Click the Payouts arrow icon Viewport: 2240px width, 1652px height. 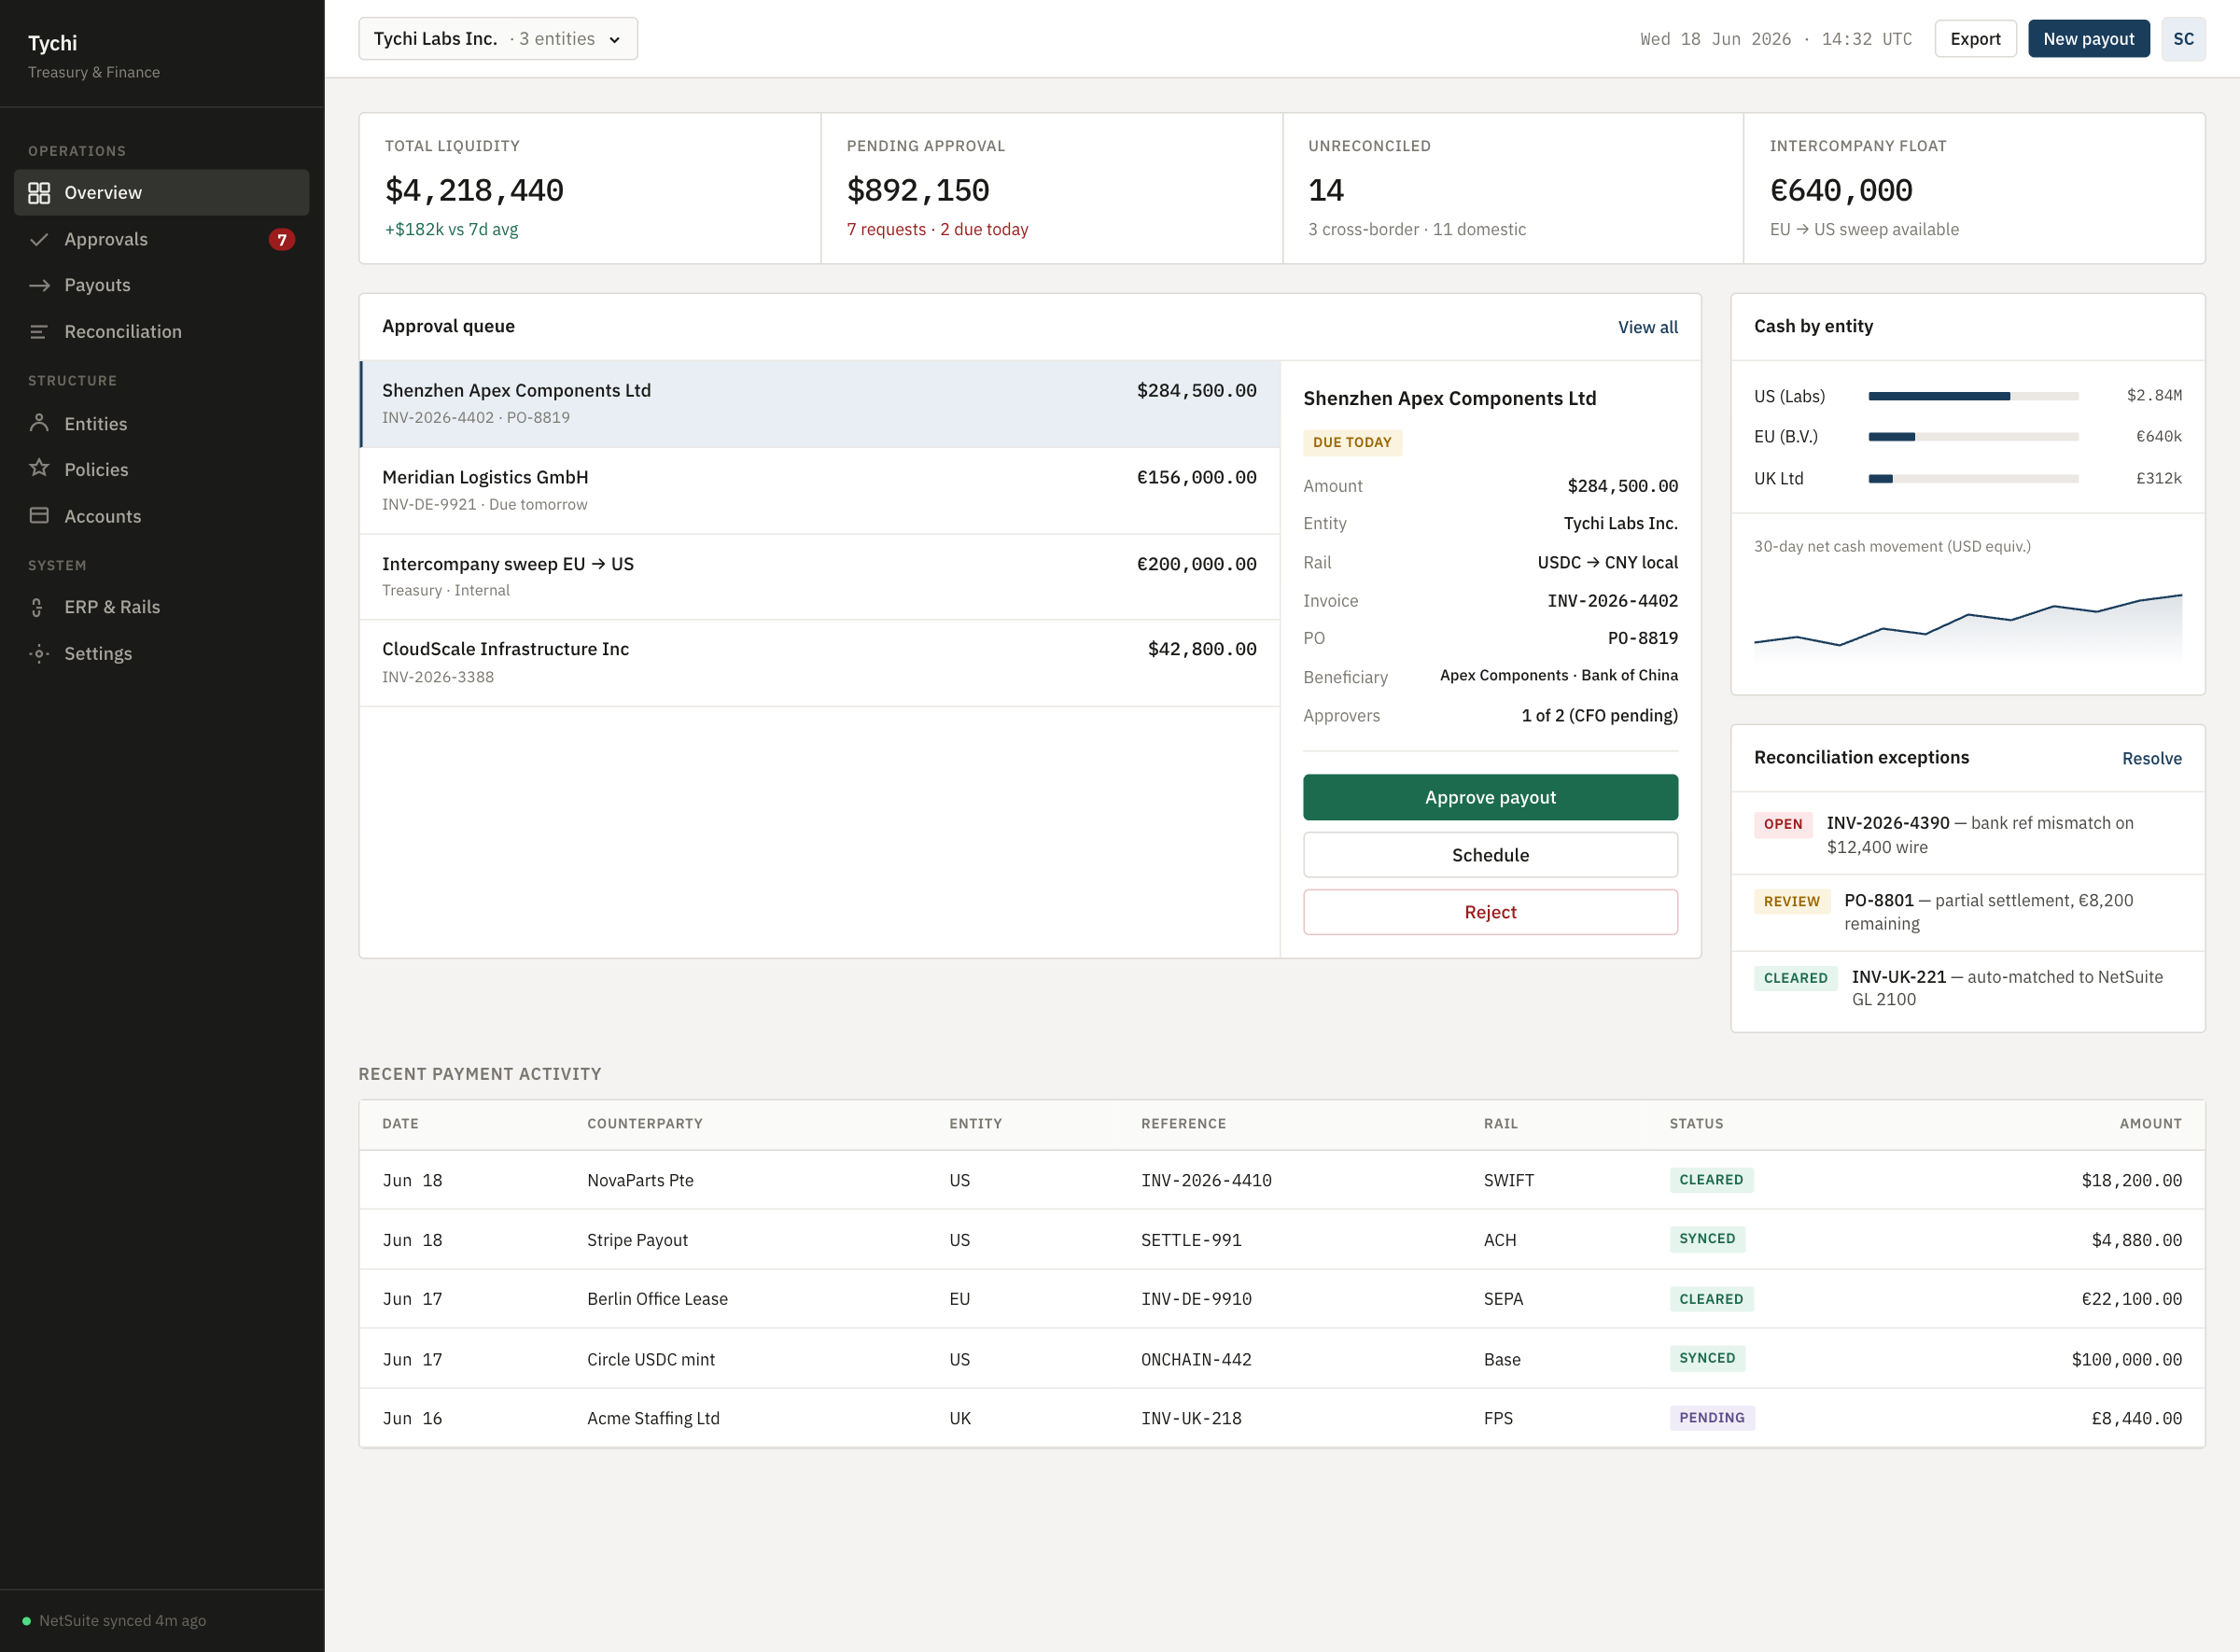point(39,285)
